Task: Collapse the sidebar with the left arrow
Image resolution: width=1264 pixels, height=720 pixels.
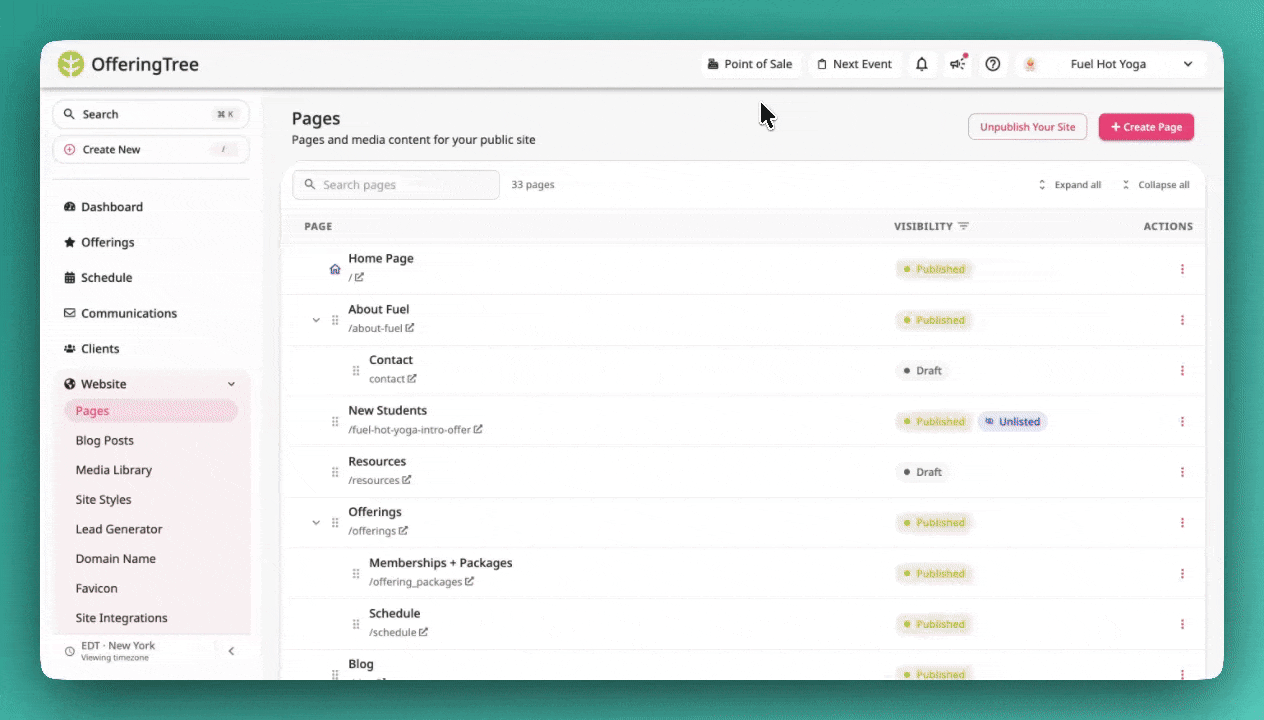Action: point(231,651)
